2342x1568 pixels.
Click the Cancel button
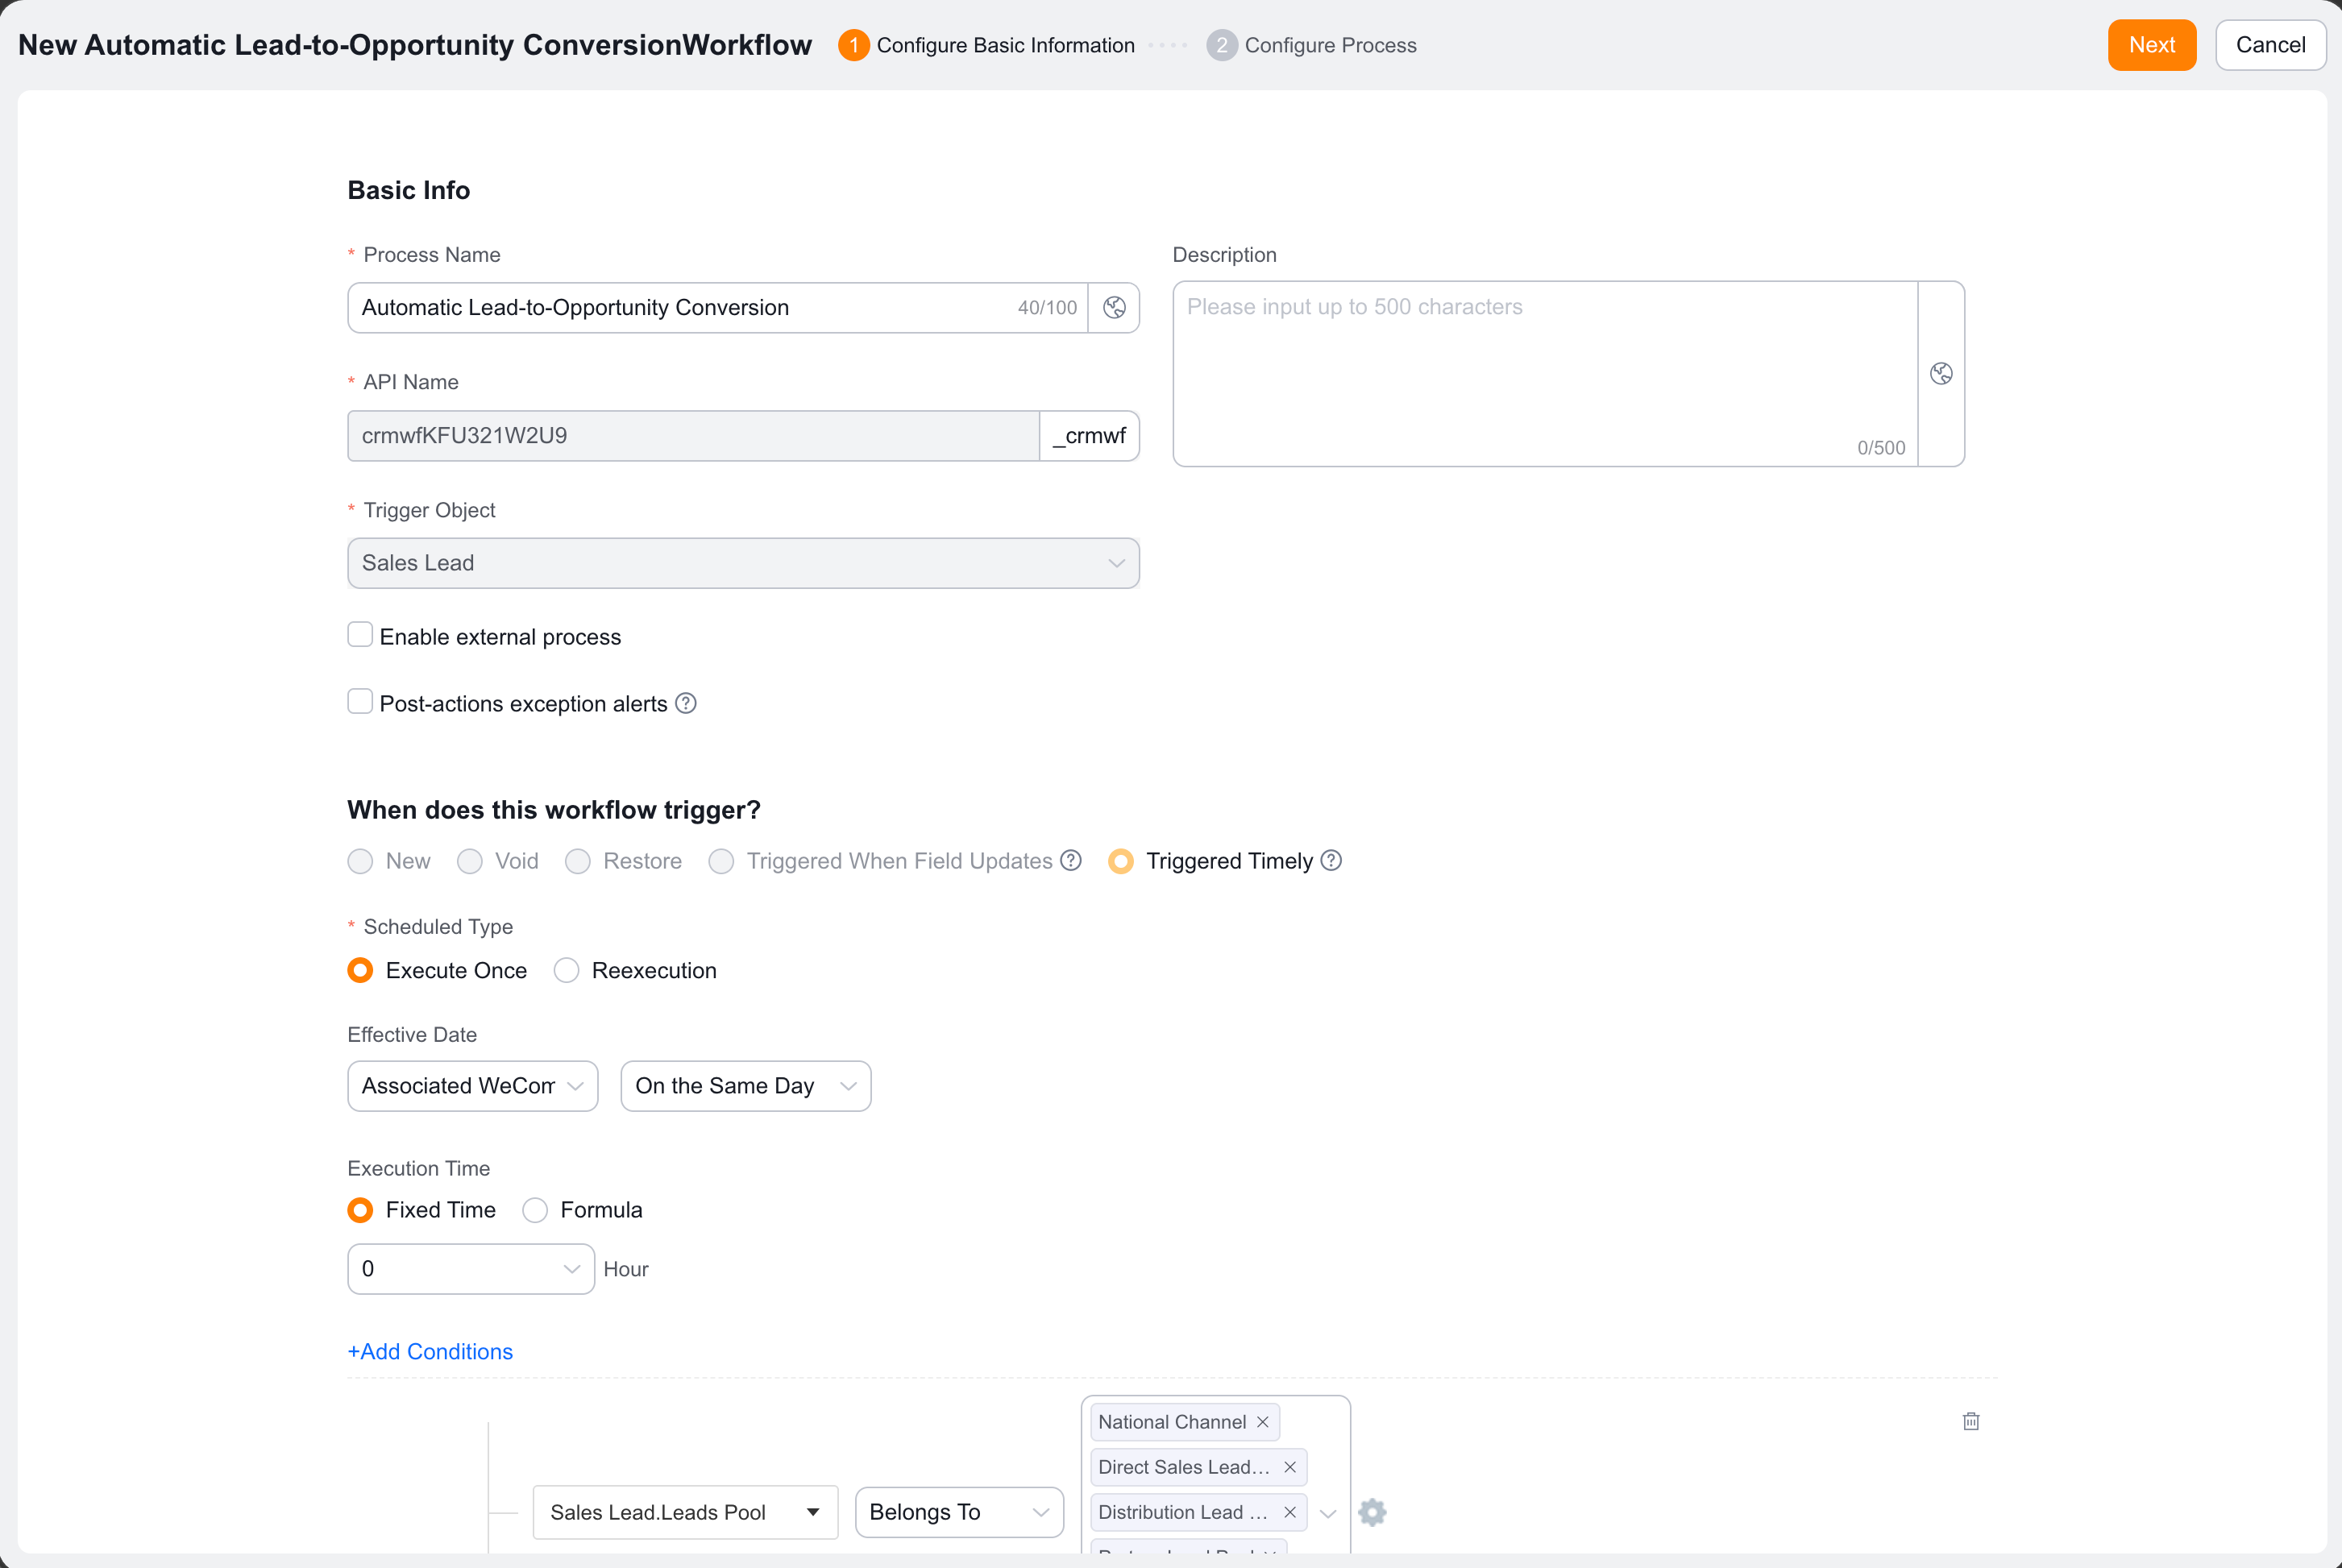[2271, 45]
